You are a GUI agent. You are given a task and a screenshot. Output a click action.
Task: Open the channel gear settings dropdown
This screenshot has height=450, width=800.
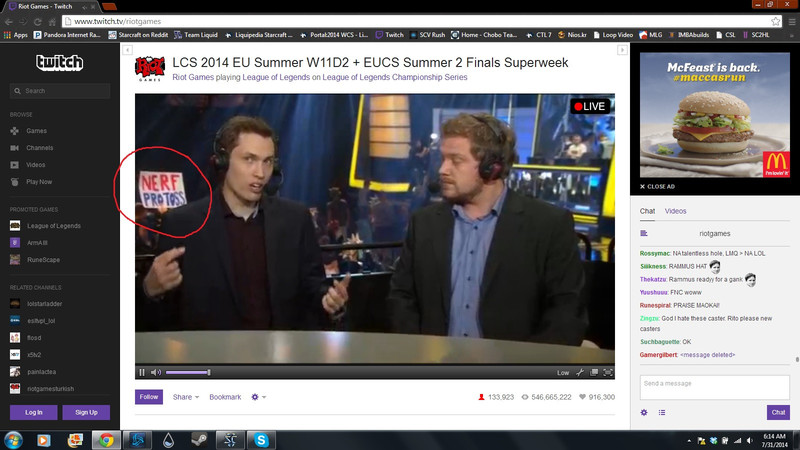point(259,397)
